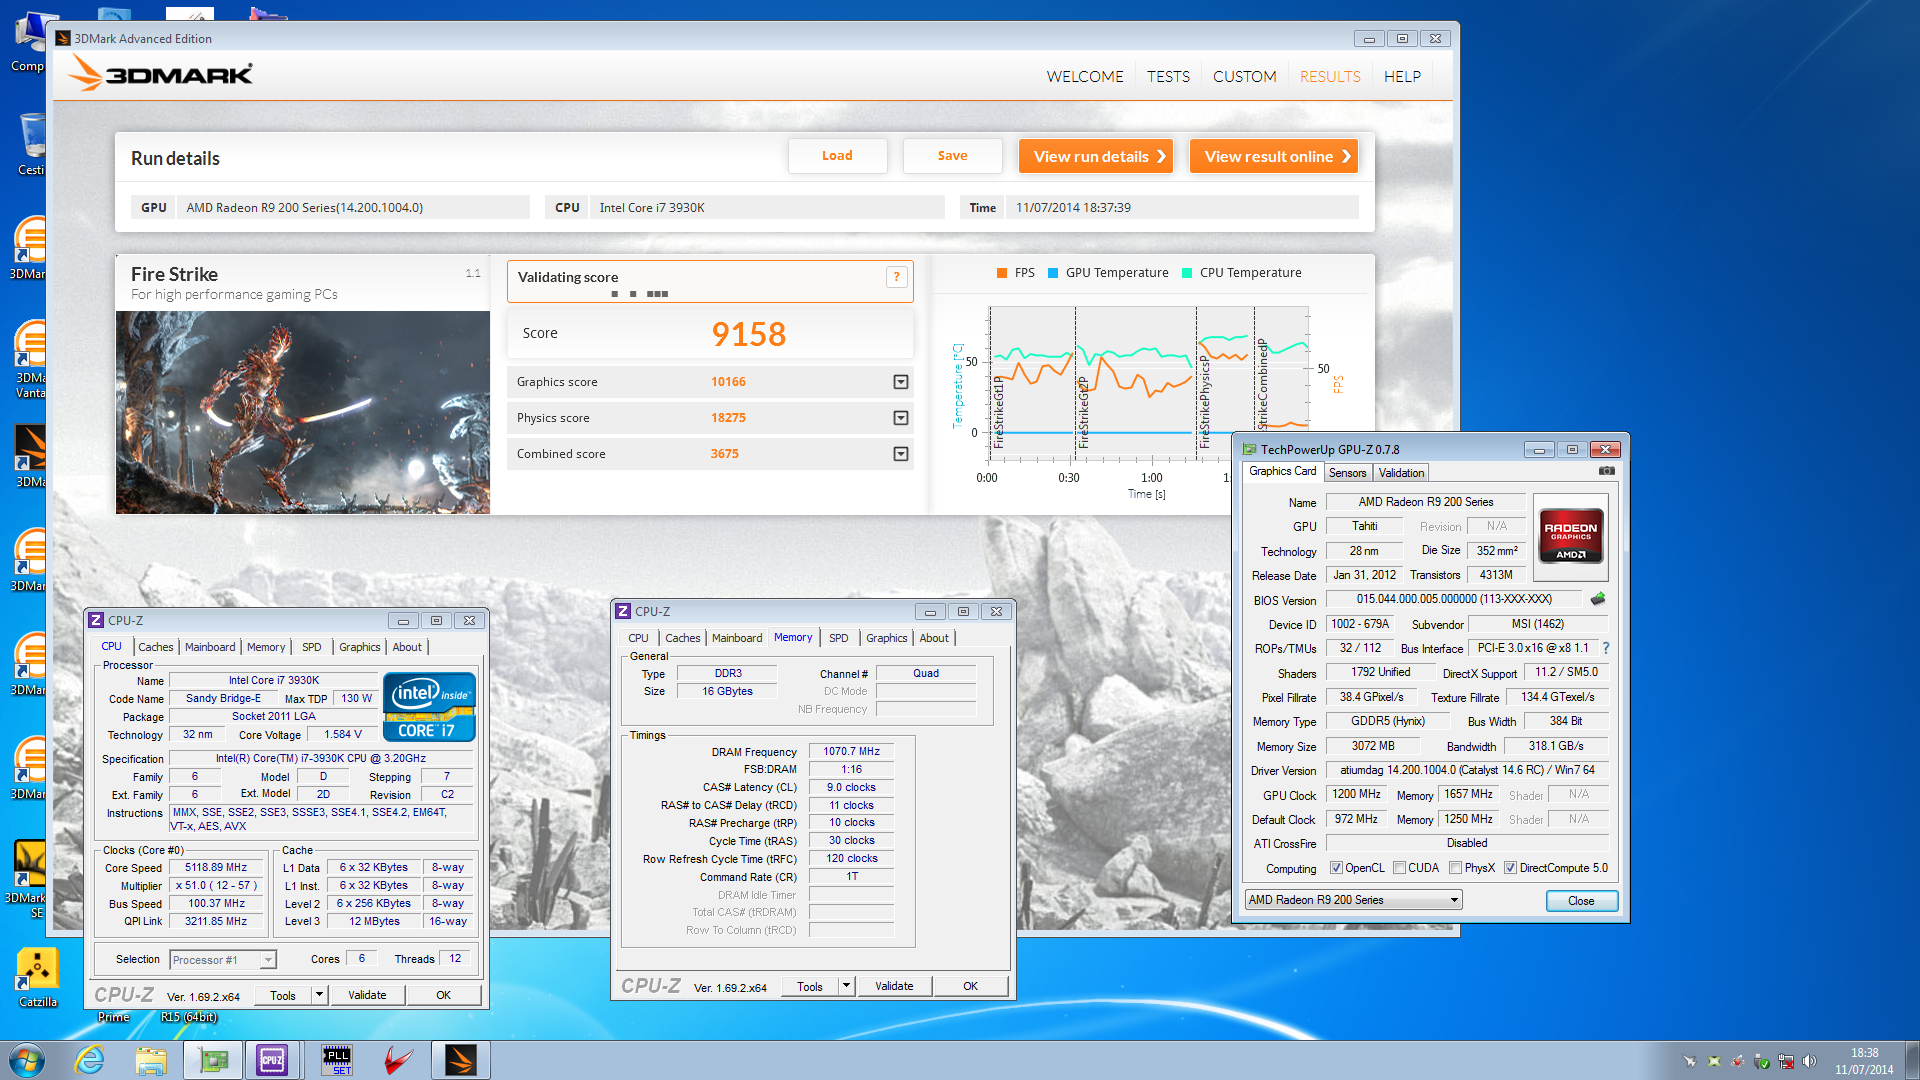This screenshot has width=1920, height=1080.
Task: Open the SPD tab in the CPU-Z Memory window
Action: pyautogui.click(x=838, y=638)
